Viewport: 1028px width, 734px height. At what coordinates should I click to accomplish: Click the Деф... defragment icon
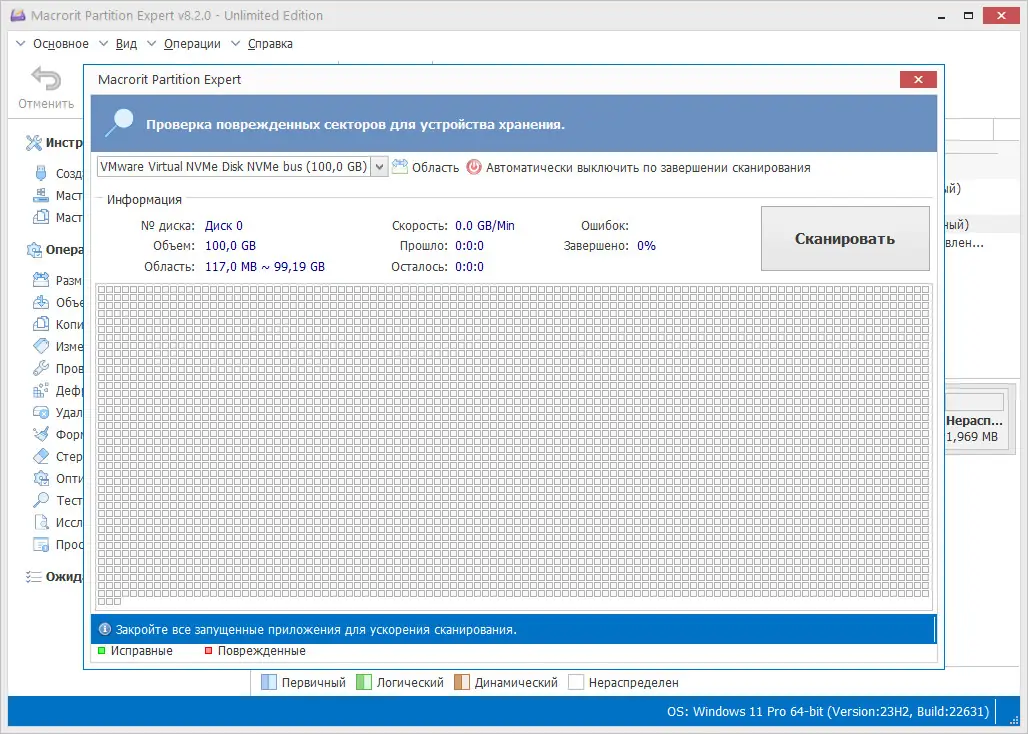point(41,391)
